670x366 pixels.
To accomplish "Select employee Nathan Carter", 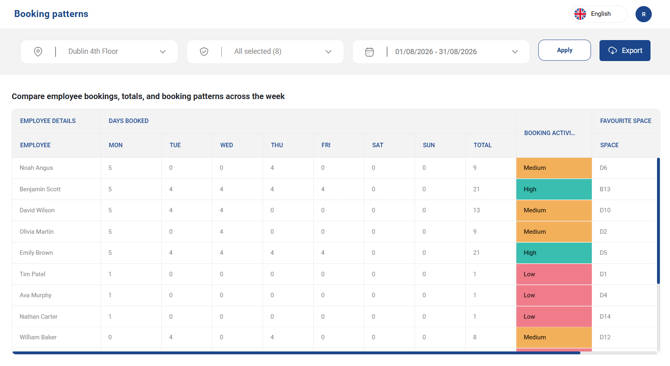I will 38,316.
